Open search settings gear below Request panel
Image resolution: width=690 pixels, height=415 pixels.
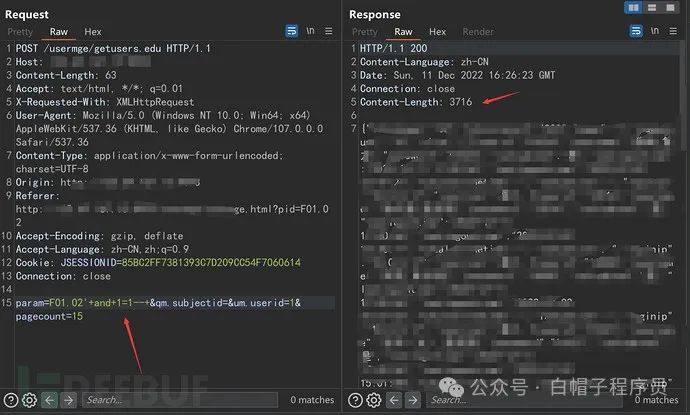coord(29,400)
